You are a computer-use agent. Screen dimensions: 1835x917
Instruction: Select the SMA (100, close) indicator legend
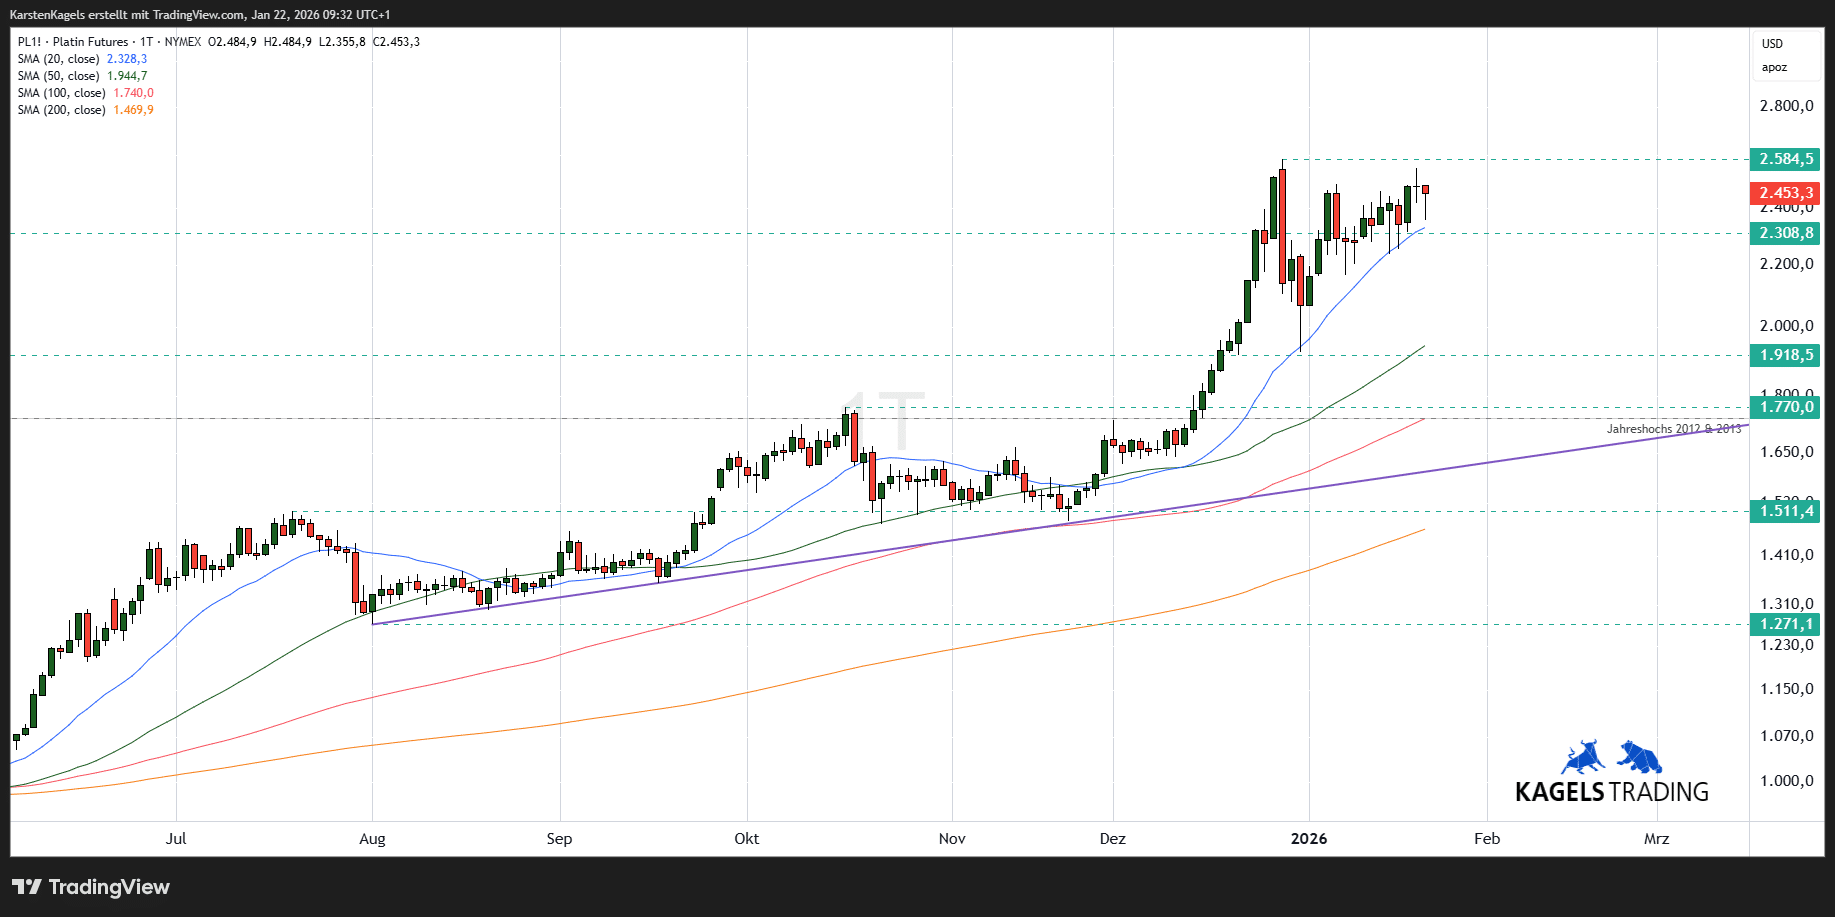62,93
